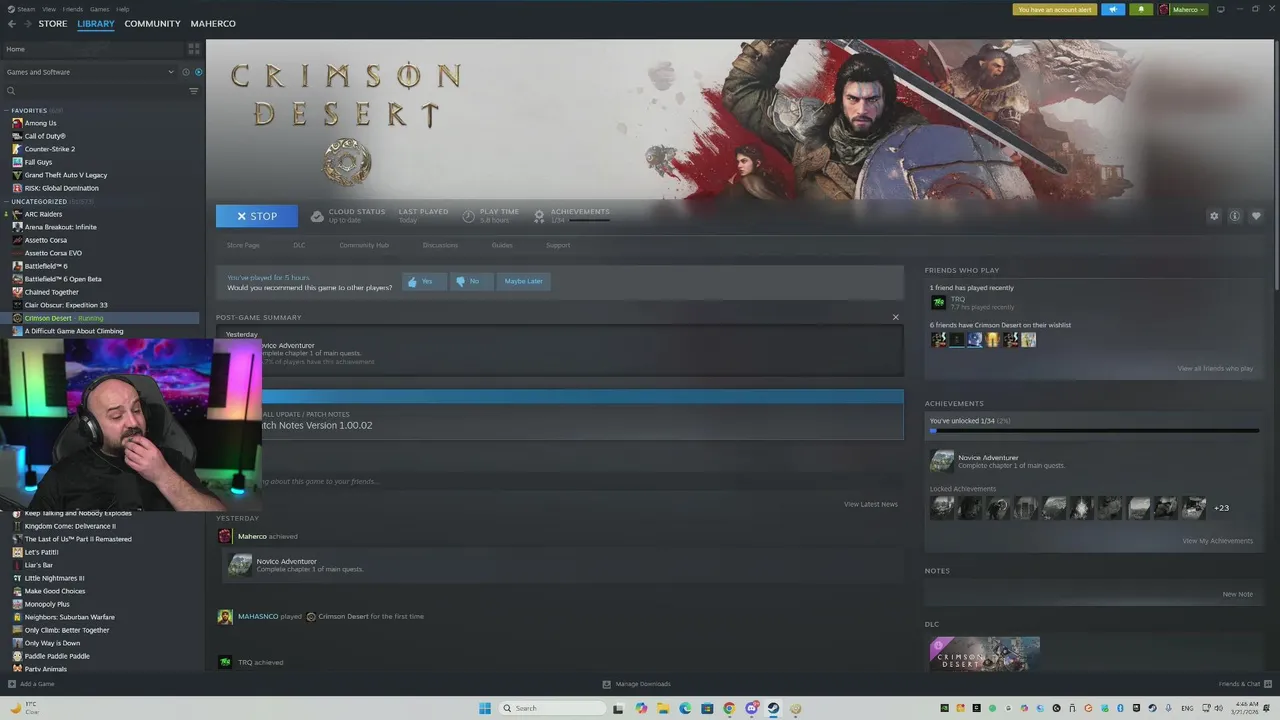Open the green notifications bell
Image resolution: width=1280 pixels, height=720 pixels.
(1141, 9)
